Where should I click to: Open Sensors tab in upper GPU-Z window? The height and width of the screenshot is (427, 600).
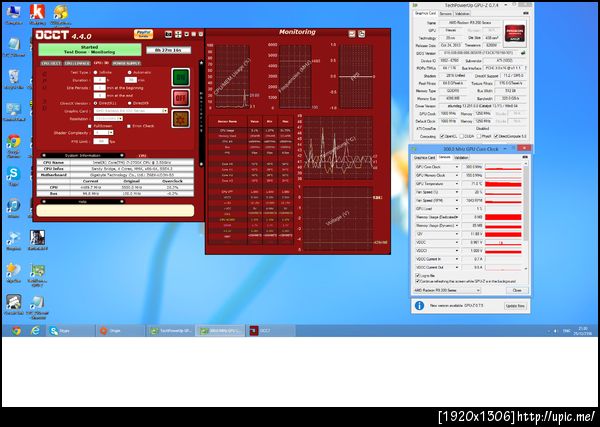tap(445, 13)
